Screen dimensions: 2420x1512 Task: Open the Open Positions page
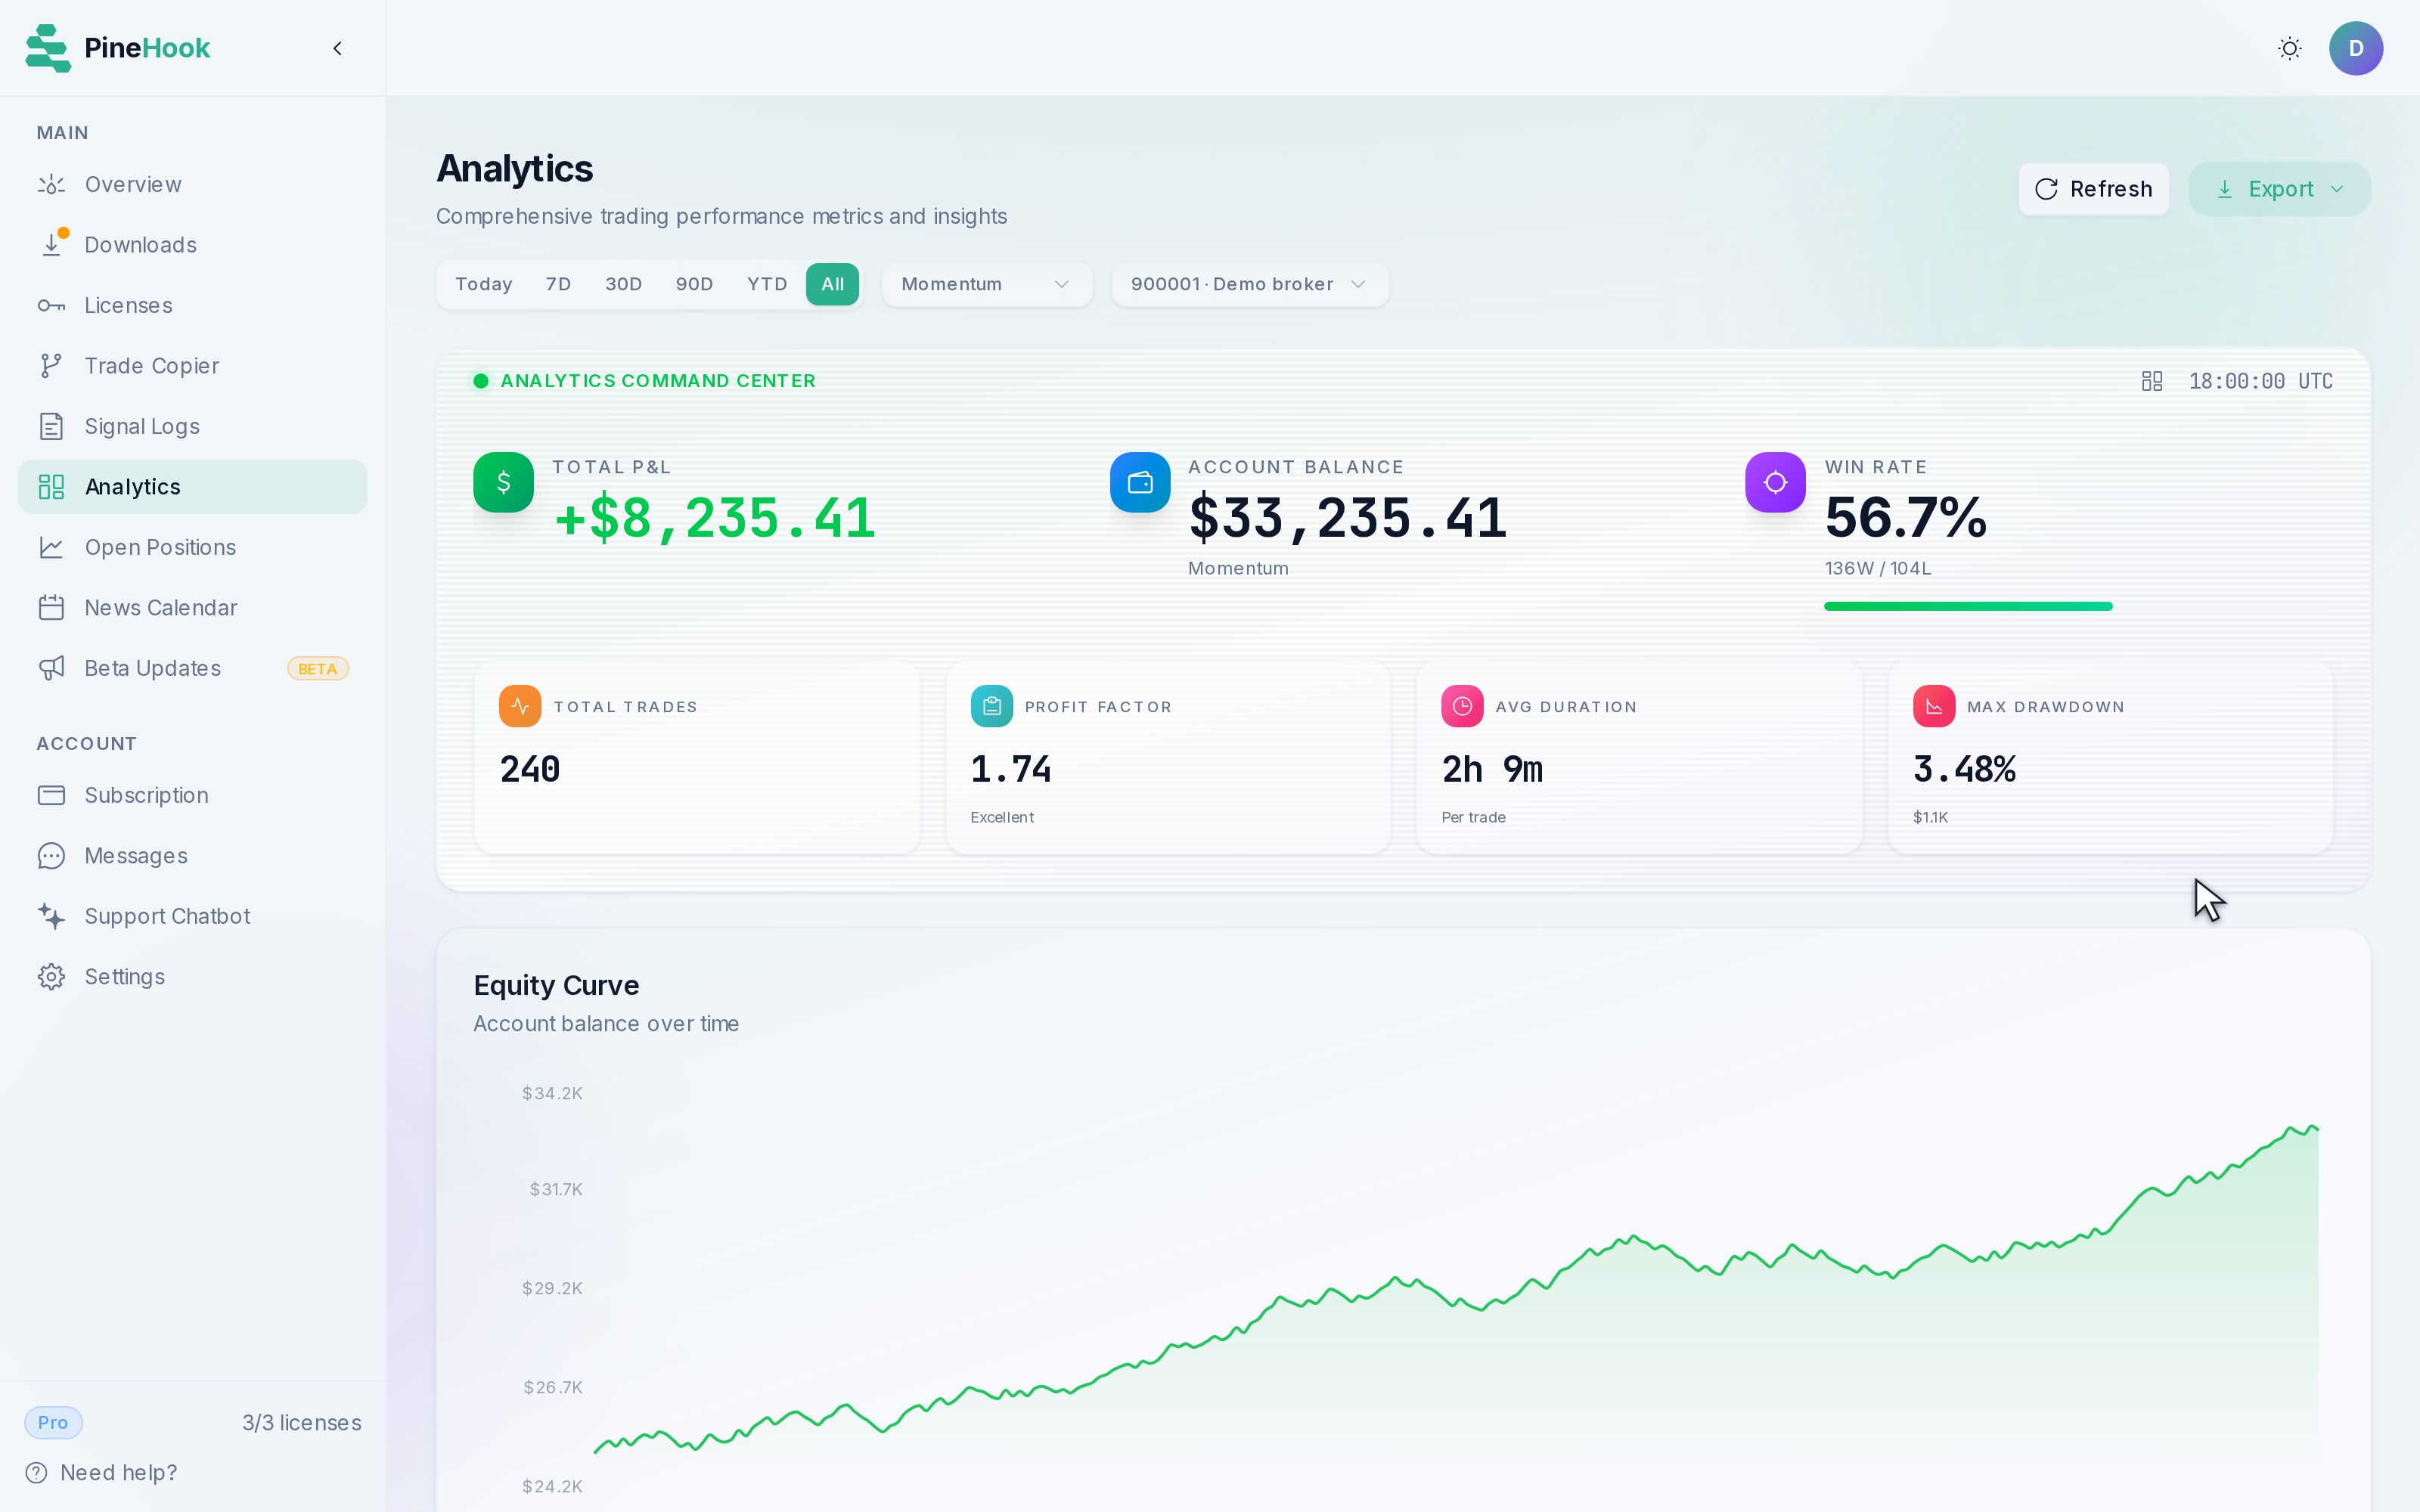point(192,548)
